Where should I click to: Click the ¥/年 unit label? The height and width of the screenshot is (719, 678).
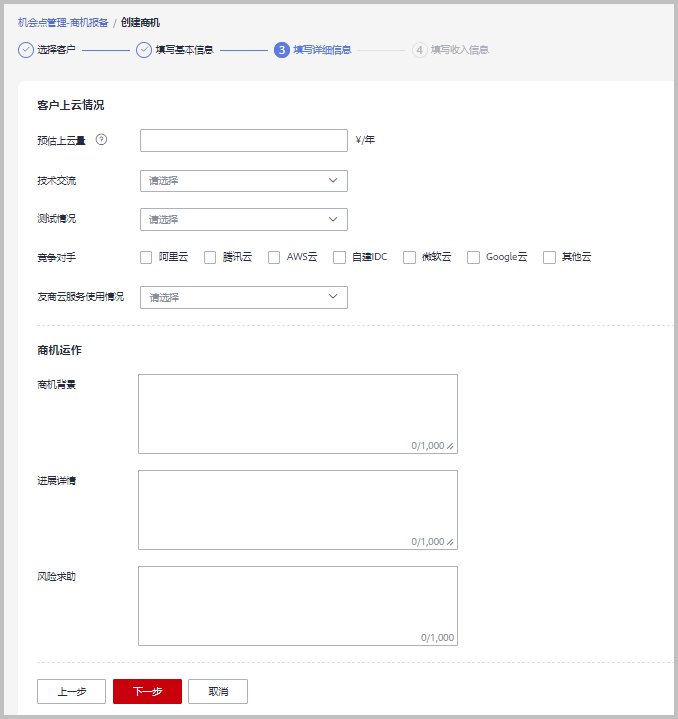click(365, 140)
